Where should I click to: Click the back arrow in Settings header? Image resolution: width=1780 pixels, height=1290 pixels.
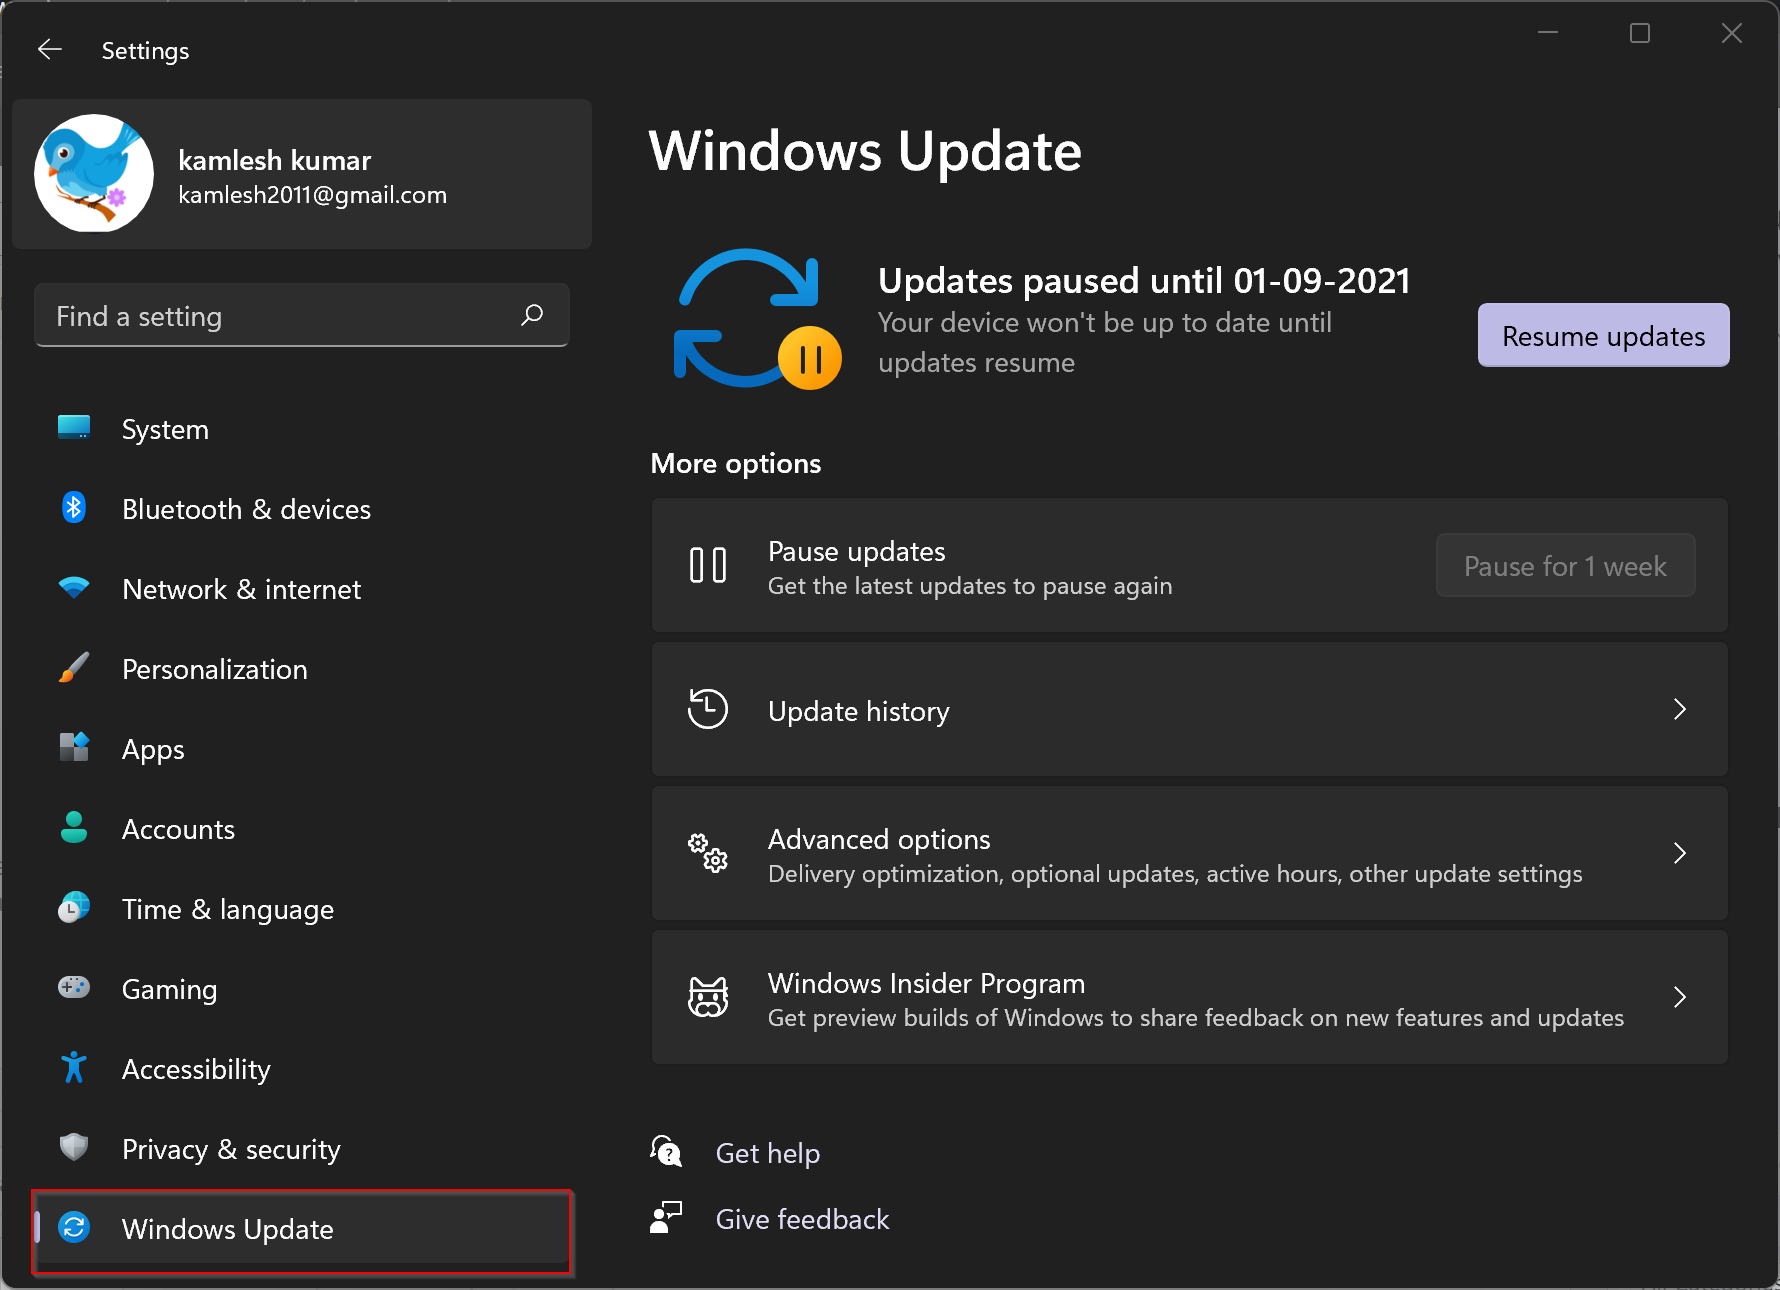pos(50,50)
